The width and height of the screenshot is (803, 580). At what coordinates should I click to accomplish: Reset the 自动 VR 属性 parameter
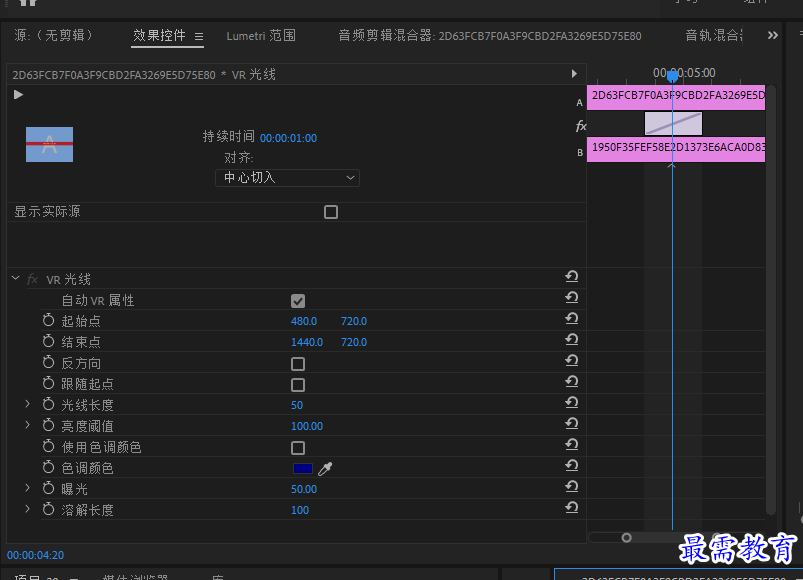pyautogui.click(x=572, y=298)
